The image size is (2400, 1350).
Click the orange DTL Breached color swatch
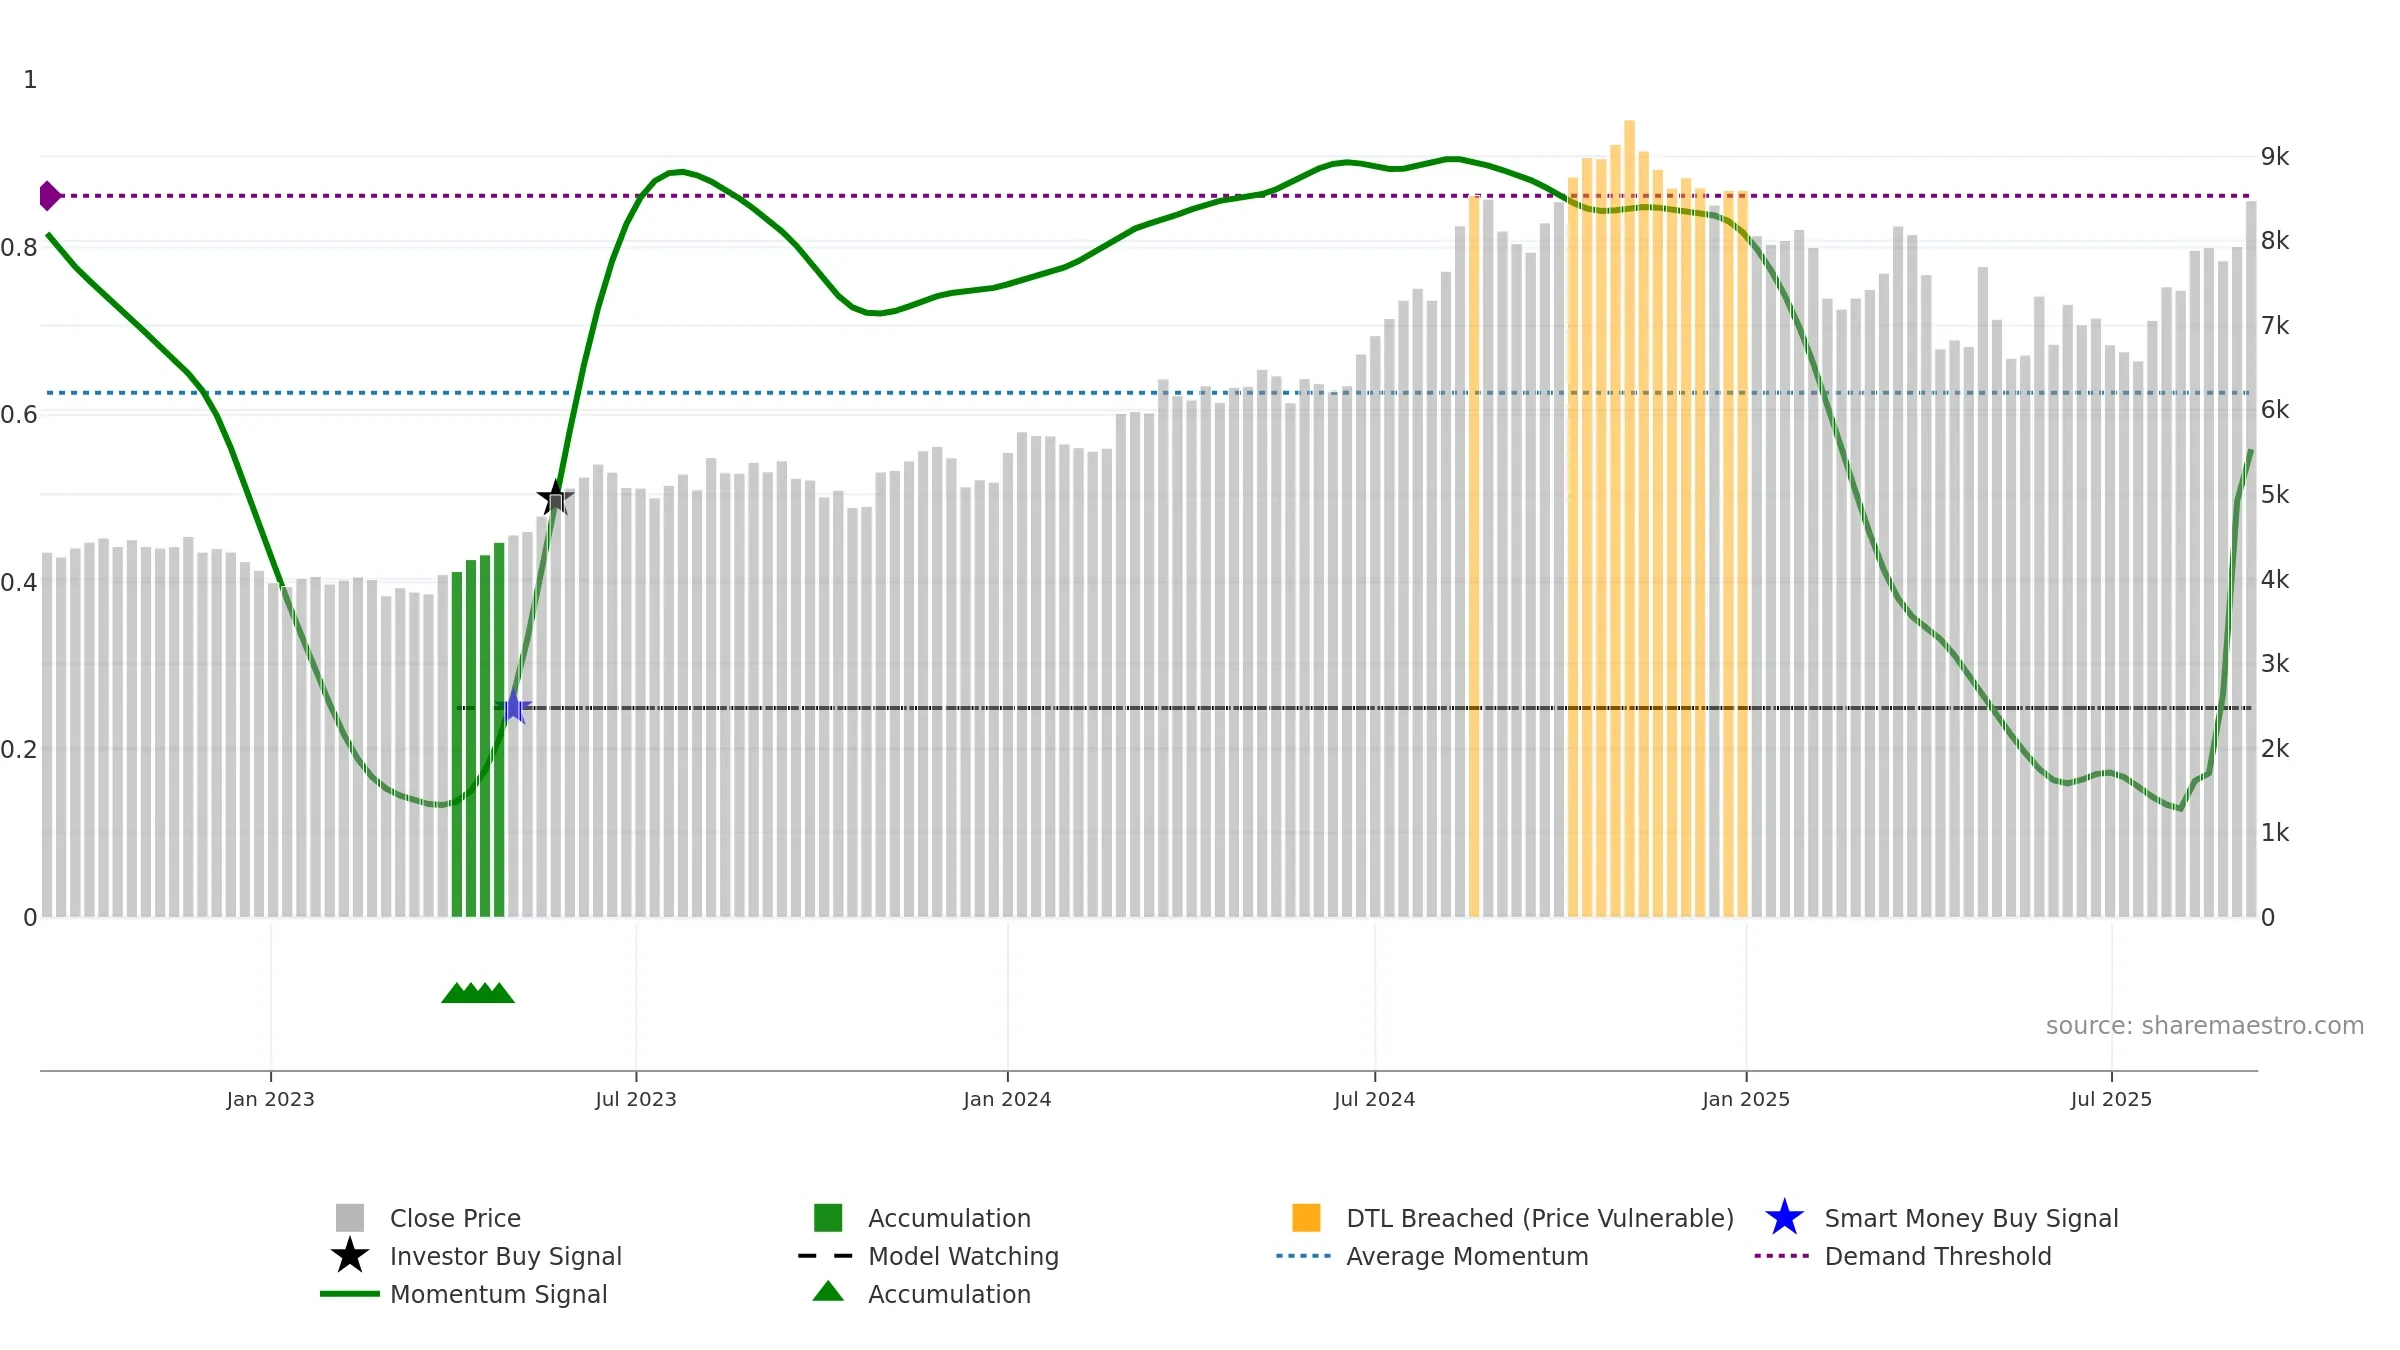tap(1306, 1218)
